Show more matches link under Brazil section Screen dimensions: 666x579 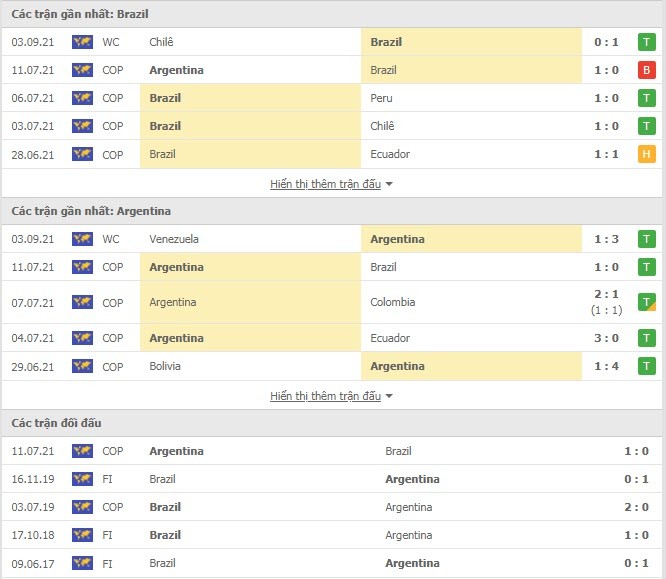[x=325, y=184]
